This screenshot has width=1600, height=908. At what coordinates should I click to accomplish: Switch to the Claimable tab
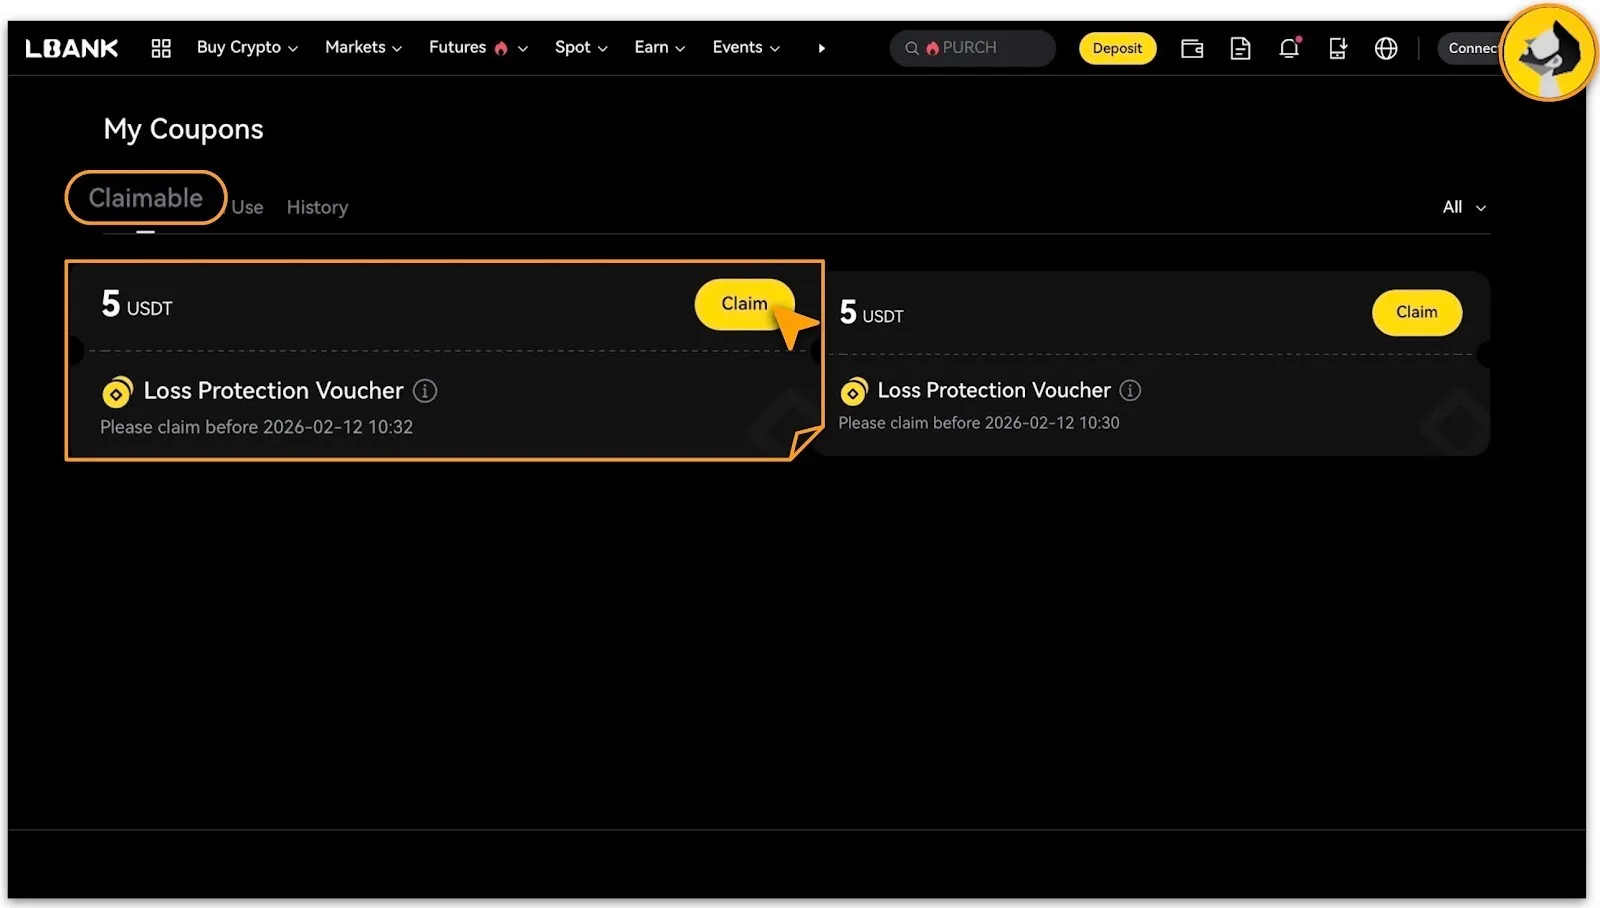146,198
